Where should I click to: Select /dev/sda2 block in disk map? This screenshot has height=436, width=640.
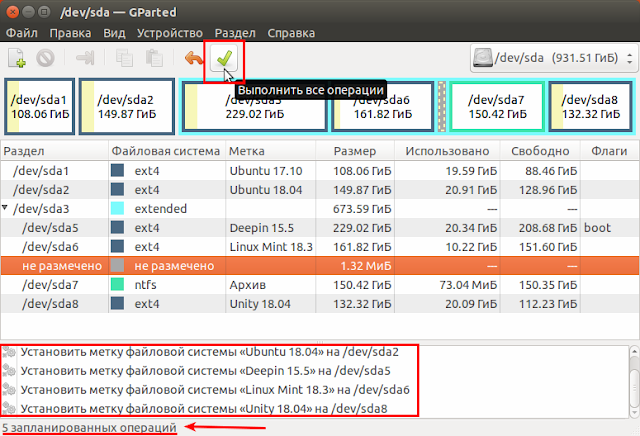click(127, 107)
